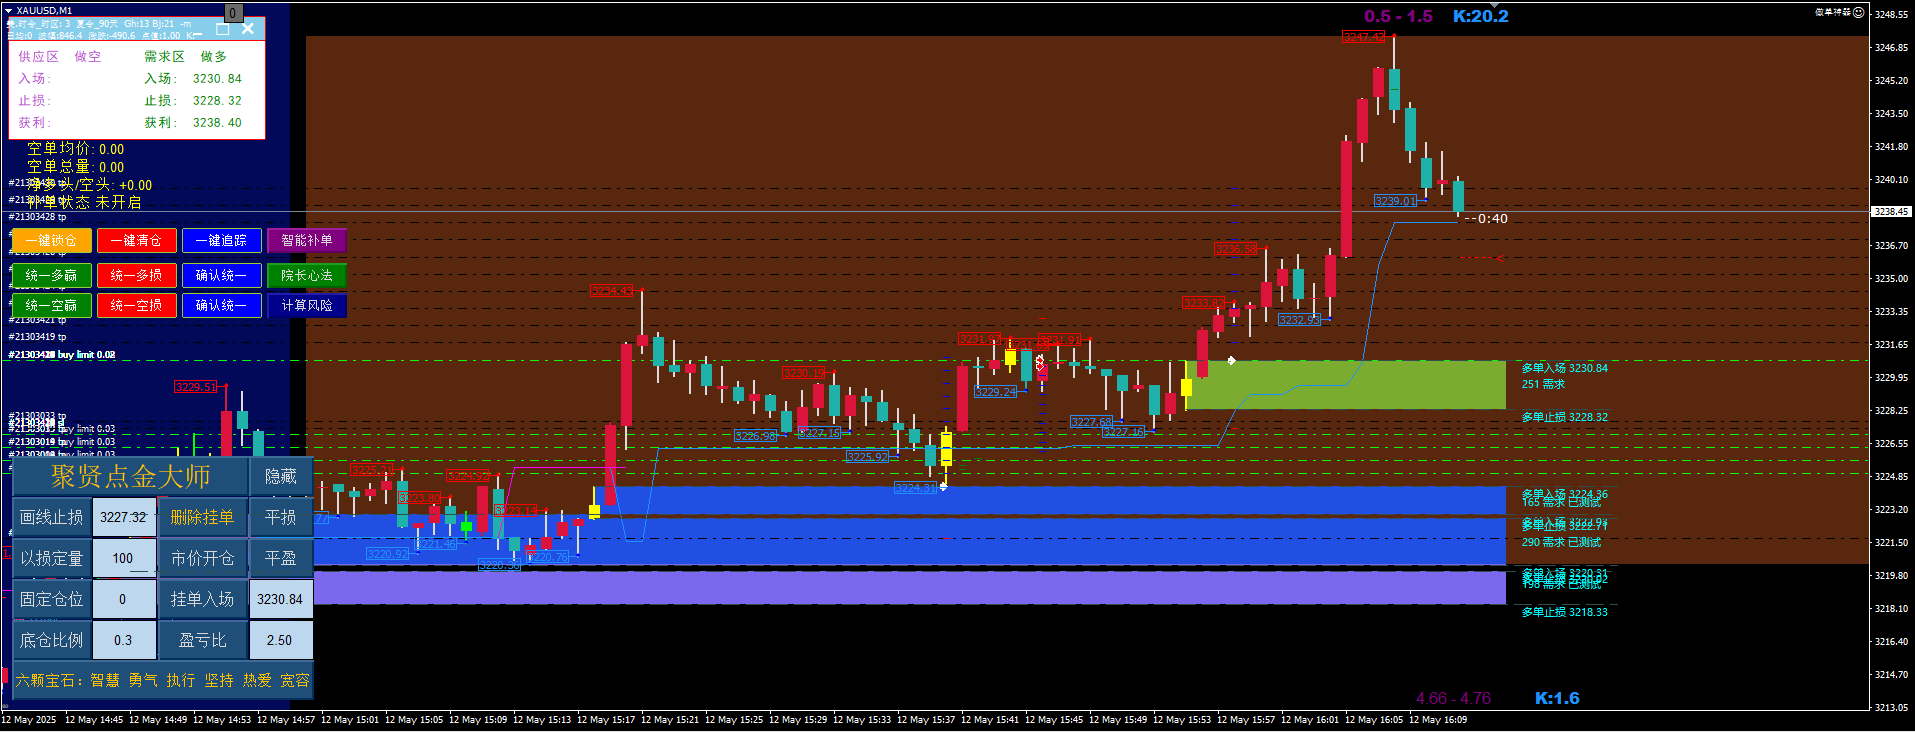1915x733 pixels.
Task: Click the 盈亏比 button
Action: pos(202,640)
